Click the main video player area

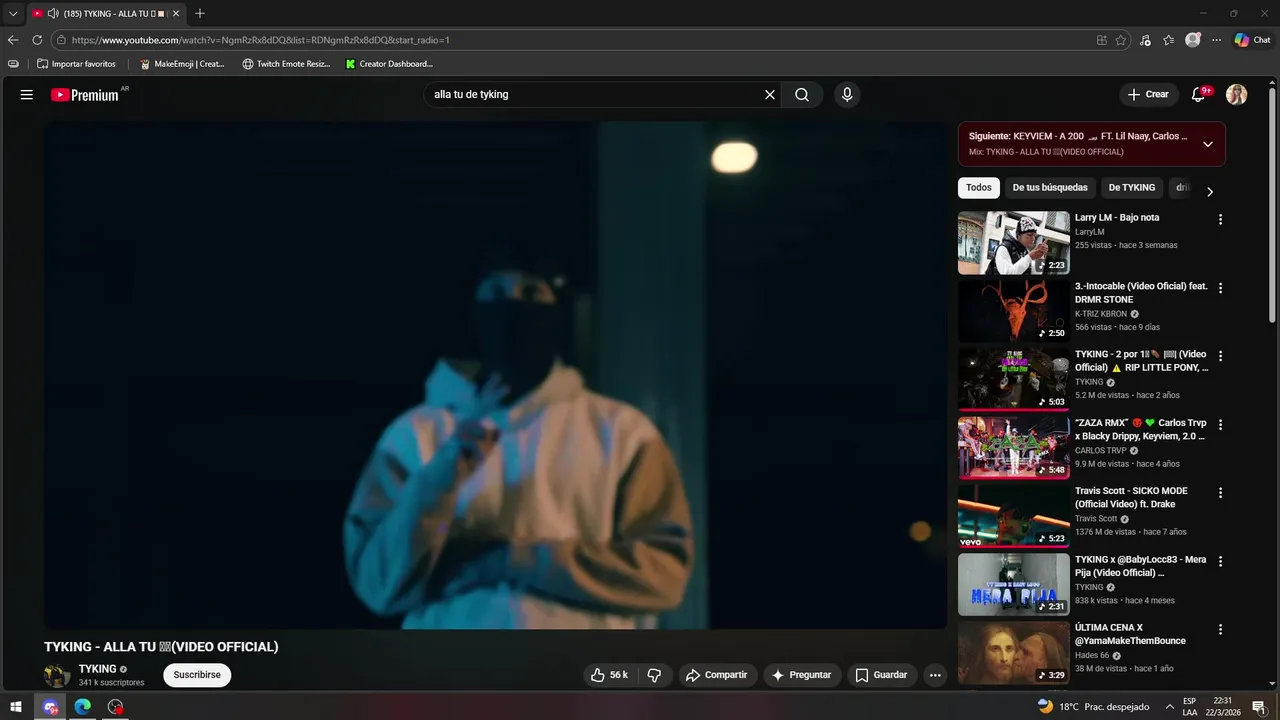click(x=495, y=375)
